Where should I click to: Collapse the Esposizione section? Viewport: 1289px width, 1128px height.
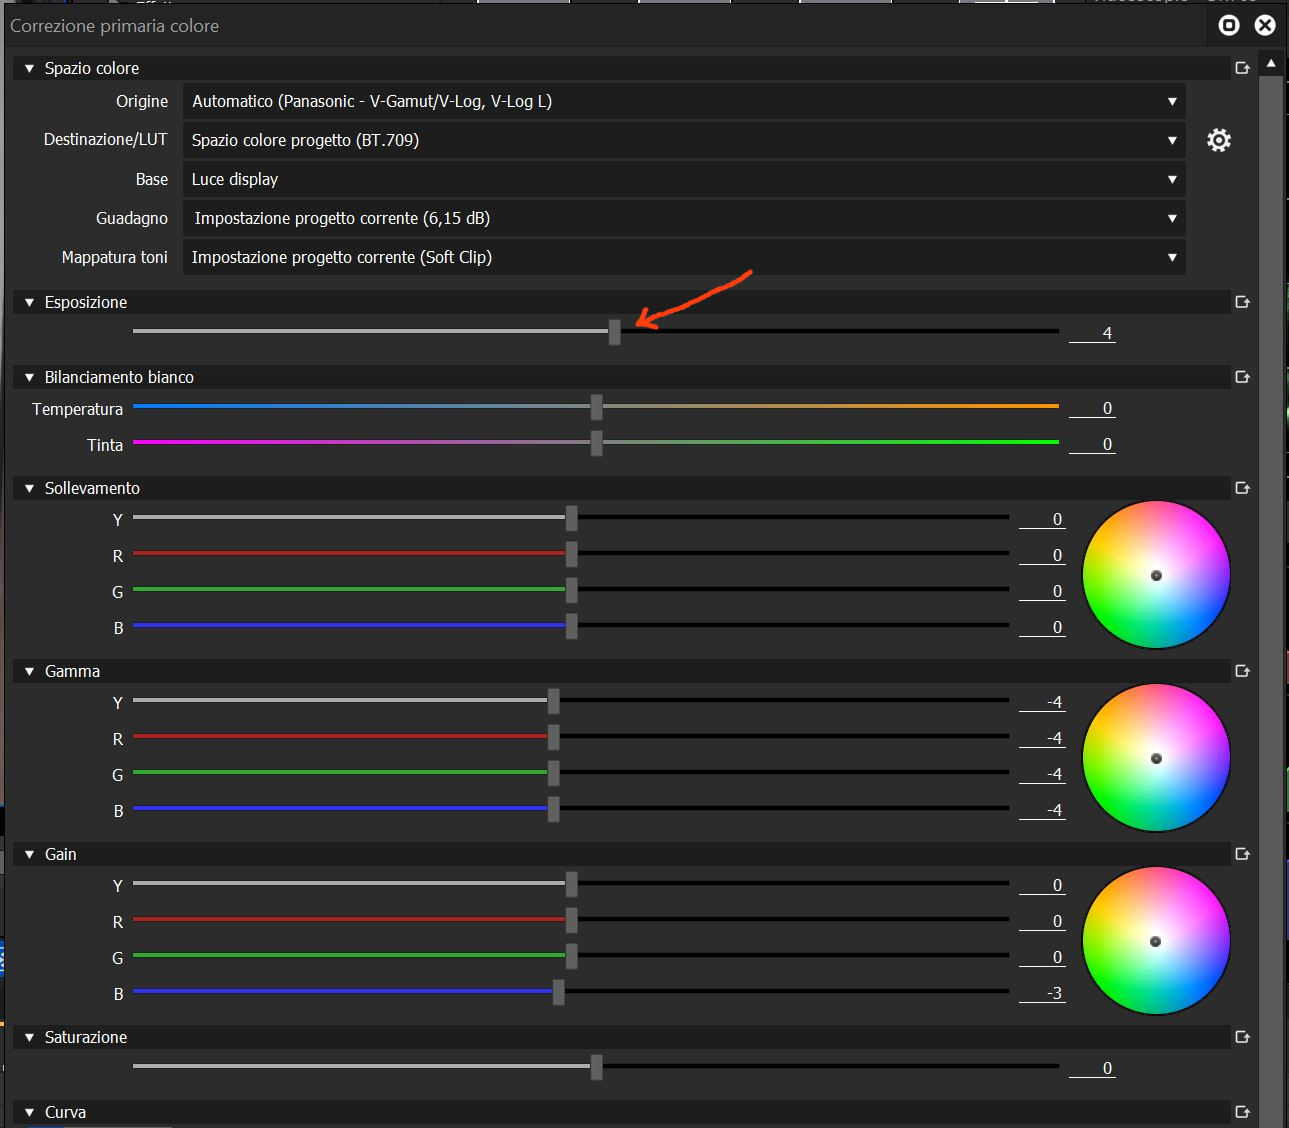[29, 302]
